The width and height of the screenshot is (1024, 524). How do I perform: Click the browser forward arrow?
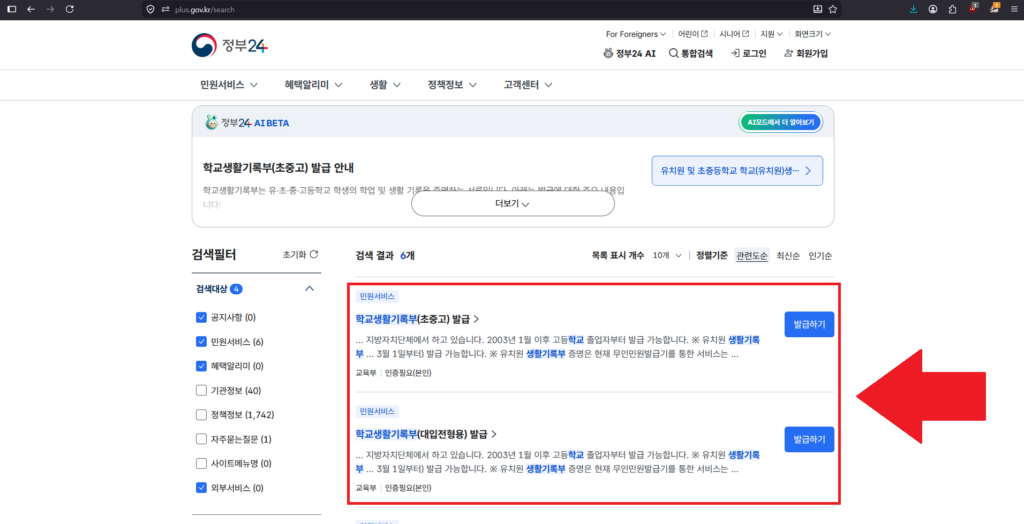(x=50, y=9)
